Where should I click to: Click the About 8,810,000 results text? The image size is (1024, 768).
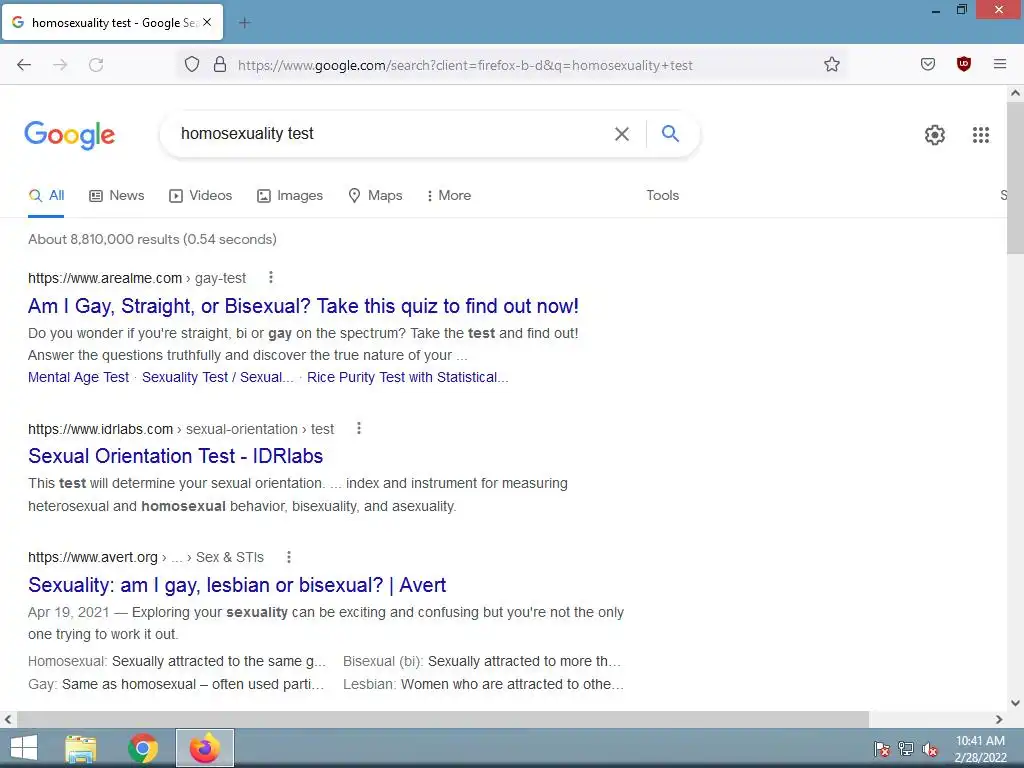click(152, 239)
